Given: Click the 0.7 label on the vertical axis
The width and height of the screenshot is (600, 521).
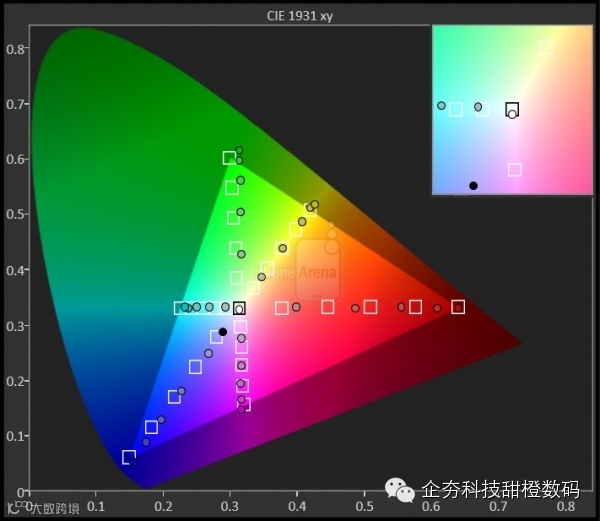Looking at the screenshot, I should [16, 104].
